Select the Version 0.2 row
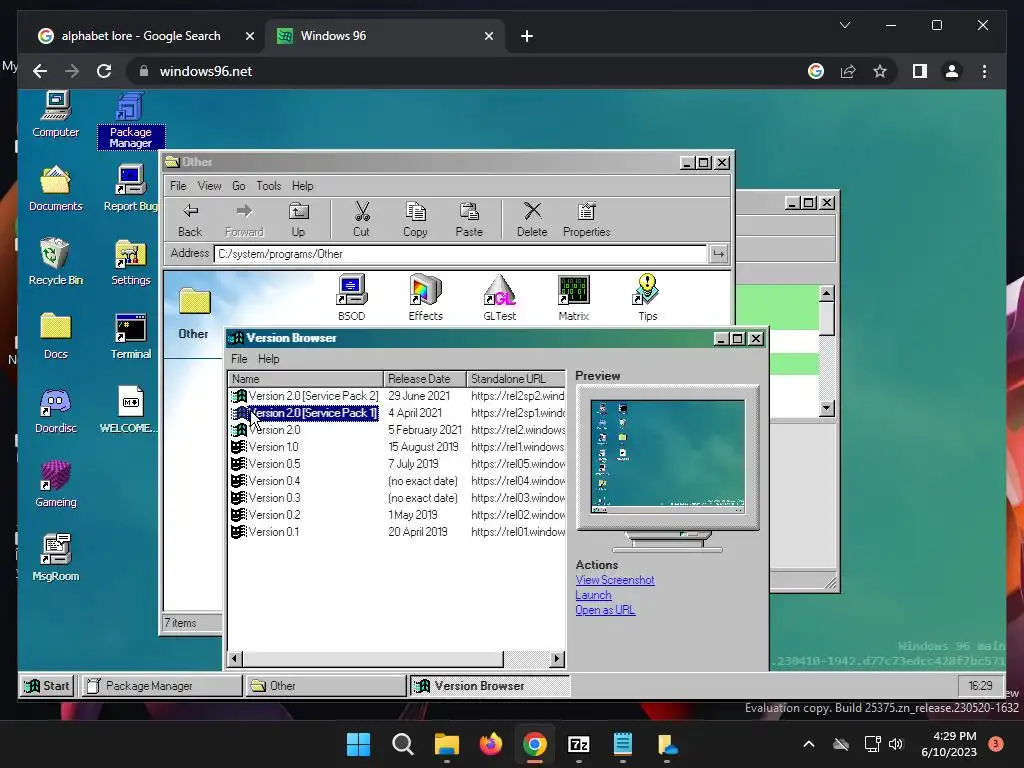 pos(397,515)
